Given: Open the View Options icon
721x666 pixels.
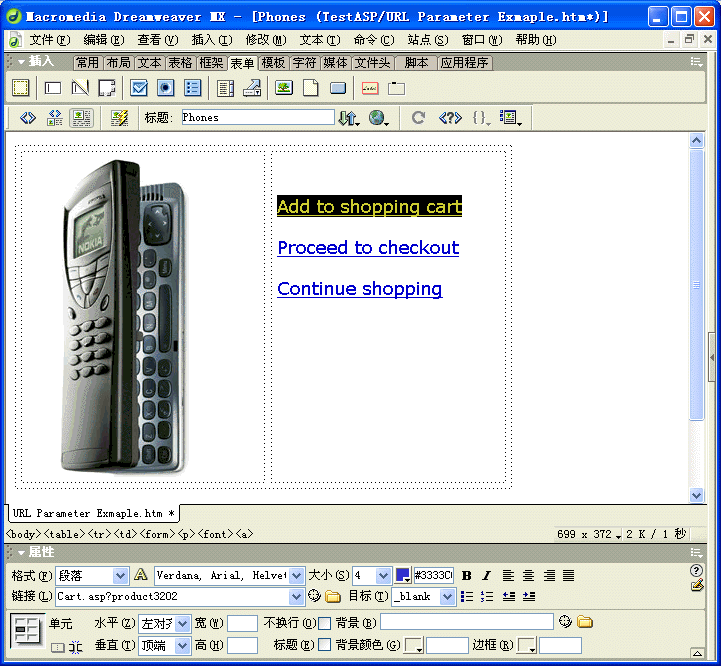Looking at the screenshot, I should point(510,118).
